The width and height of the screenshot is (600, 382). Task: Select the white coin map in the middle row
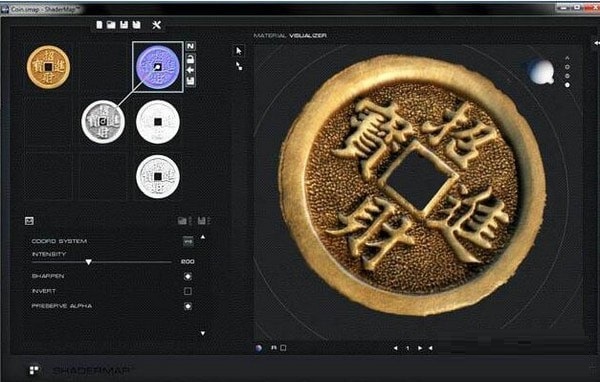coord(158,122)
